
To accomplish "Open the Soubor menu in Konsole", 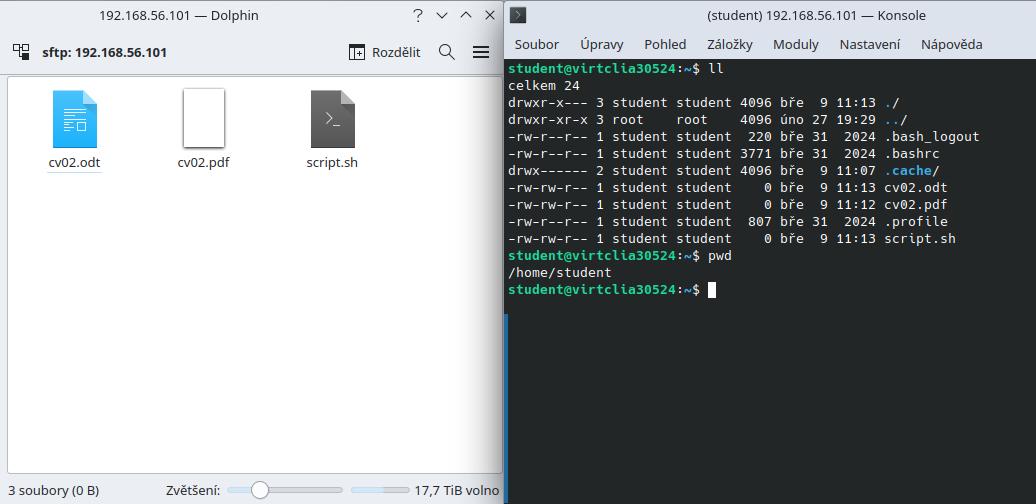I will (x=536, y=44).
